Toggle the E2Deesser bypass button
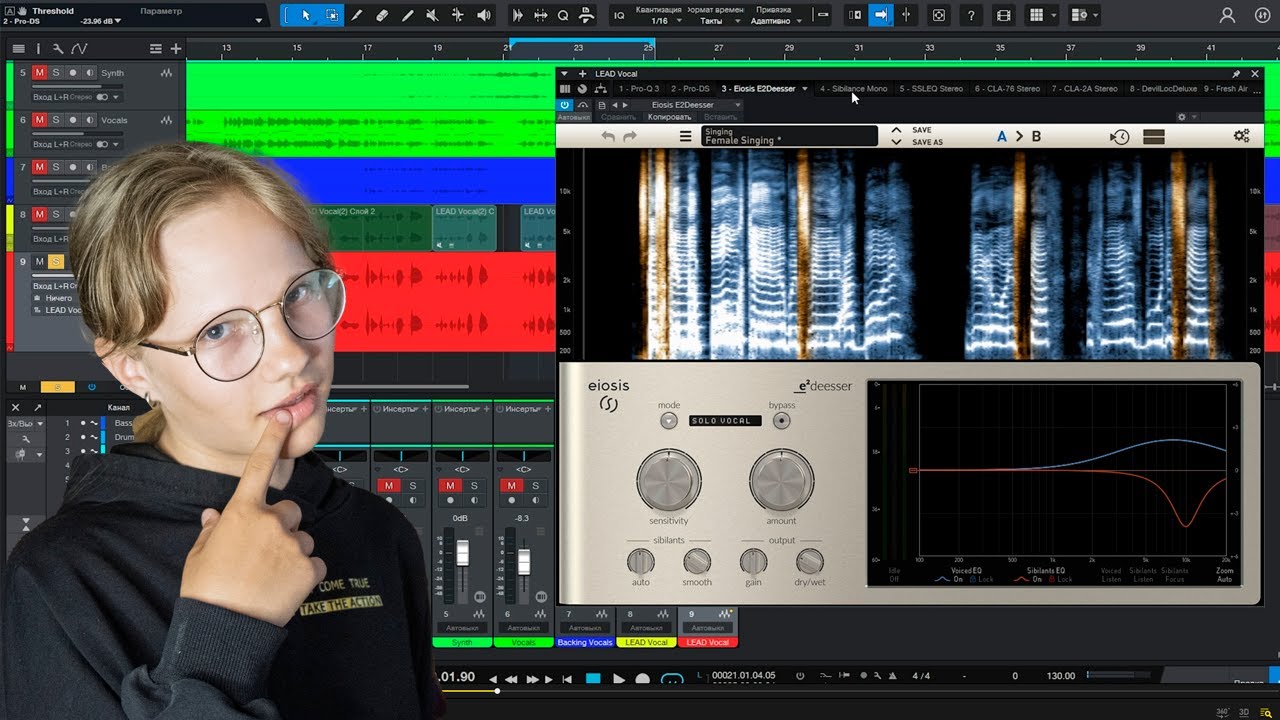 (782, 421)
